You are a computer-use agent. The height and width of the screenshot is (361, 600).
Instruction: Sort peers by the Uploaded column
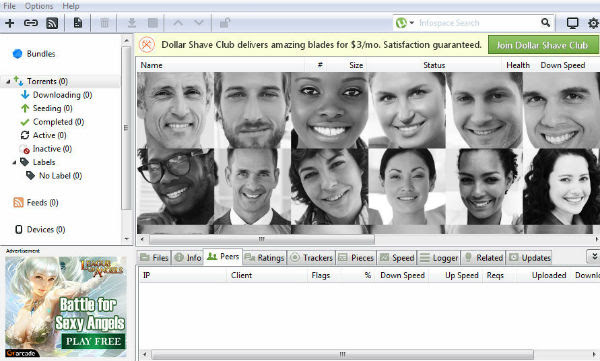(x=549, y=275)
